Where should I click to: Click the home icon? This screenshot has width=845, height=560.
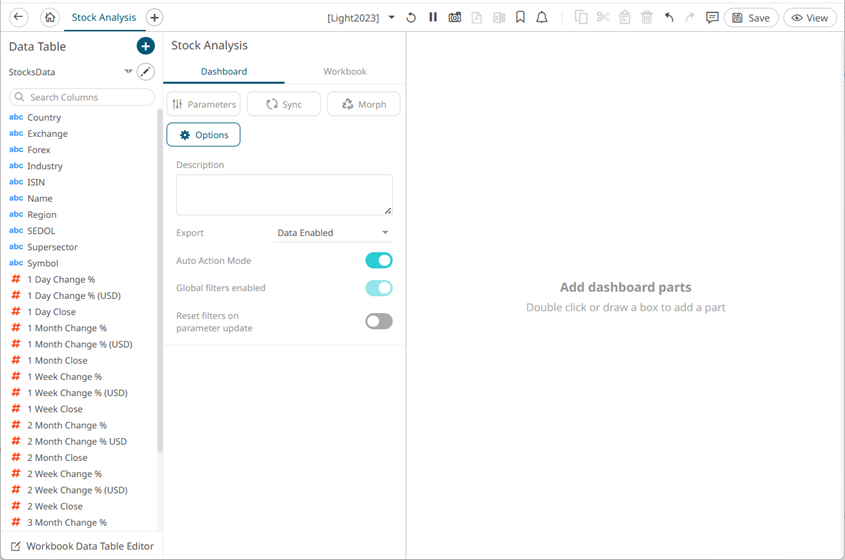(50, 17)
